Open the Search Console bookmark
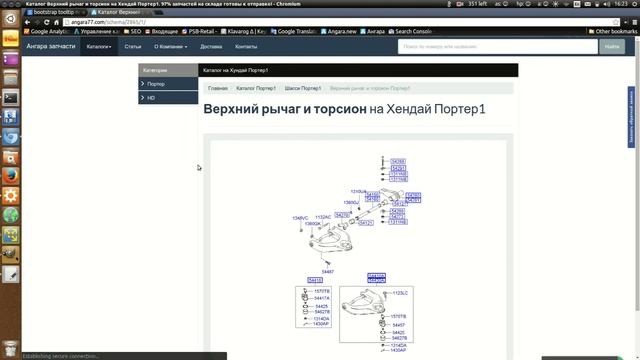 [410, 31]
